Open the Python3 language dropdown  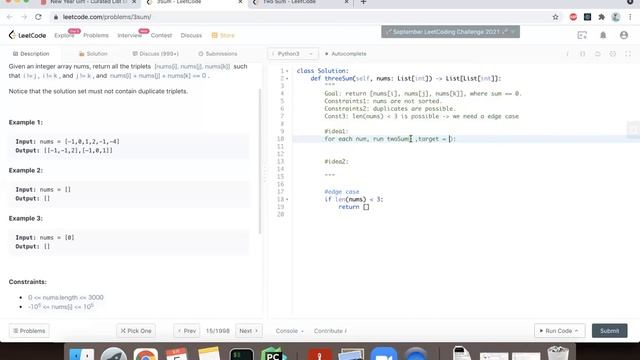[292, 54]
